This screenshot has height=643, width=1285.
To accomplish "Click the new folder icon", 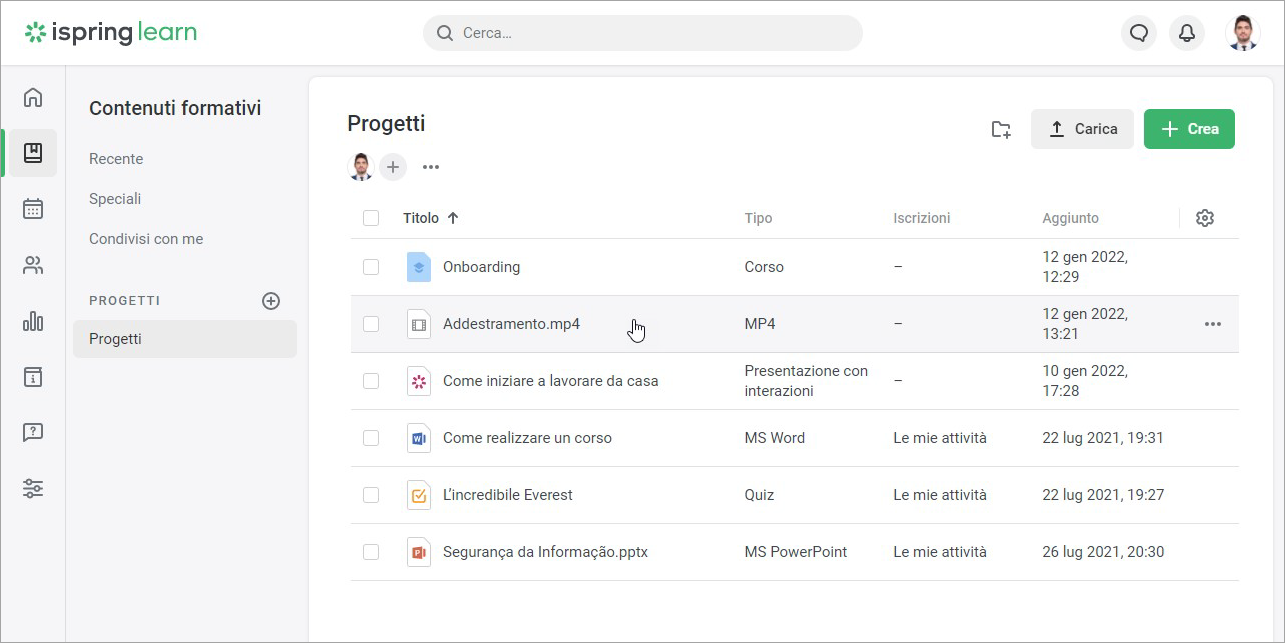I will pos(1001,129).
